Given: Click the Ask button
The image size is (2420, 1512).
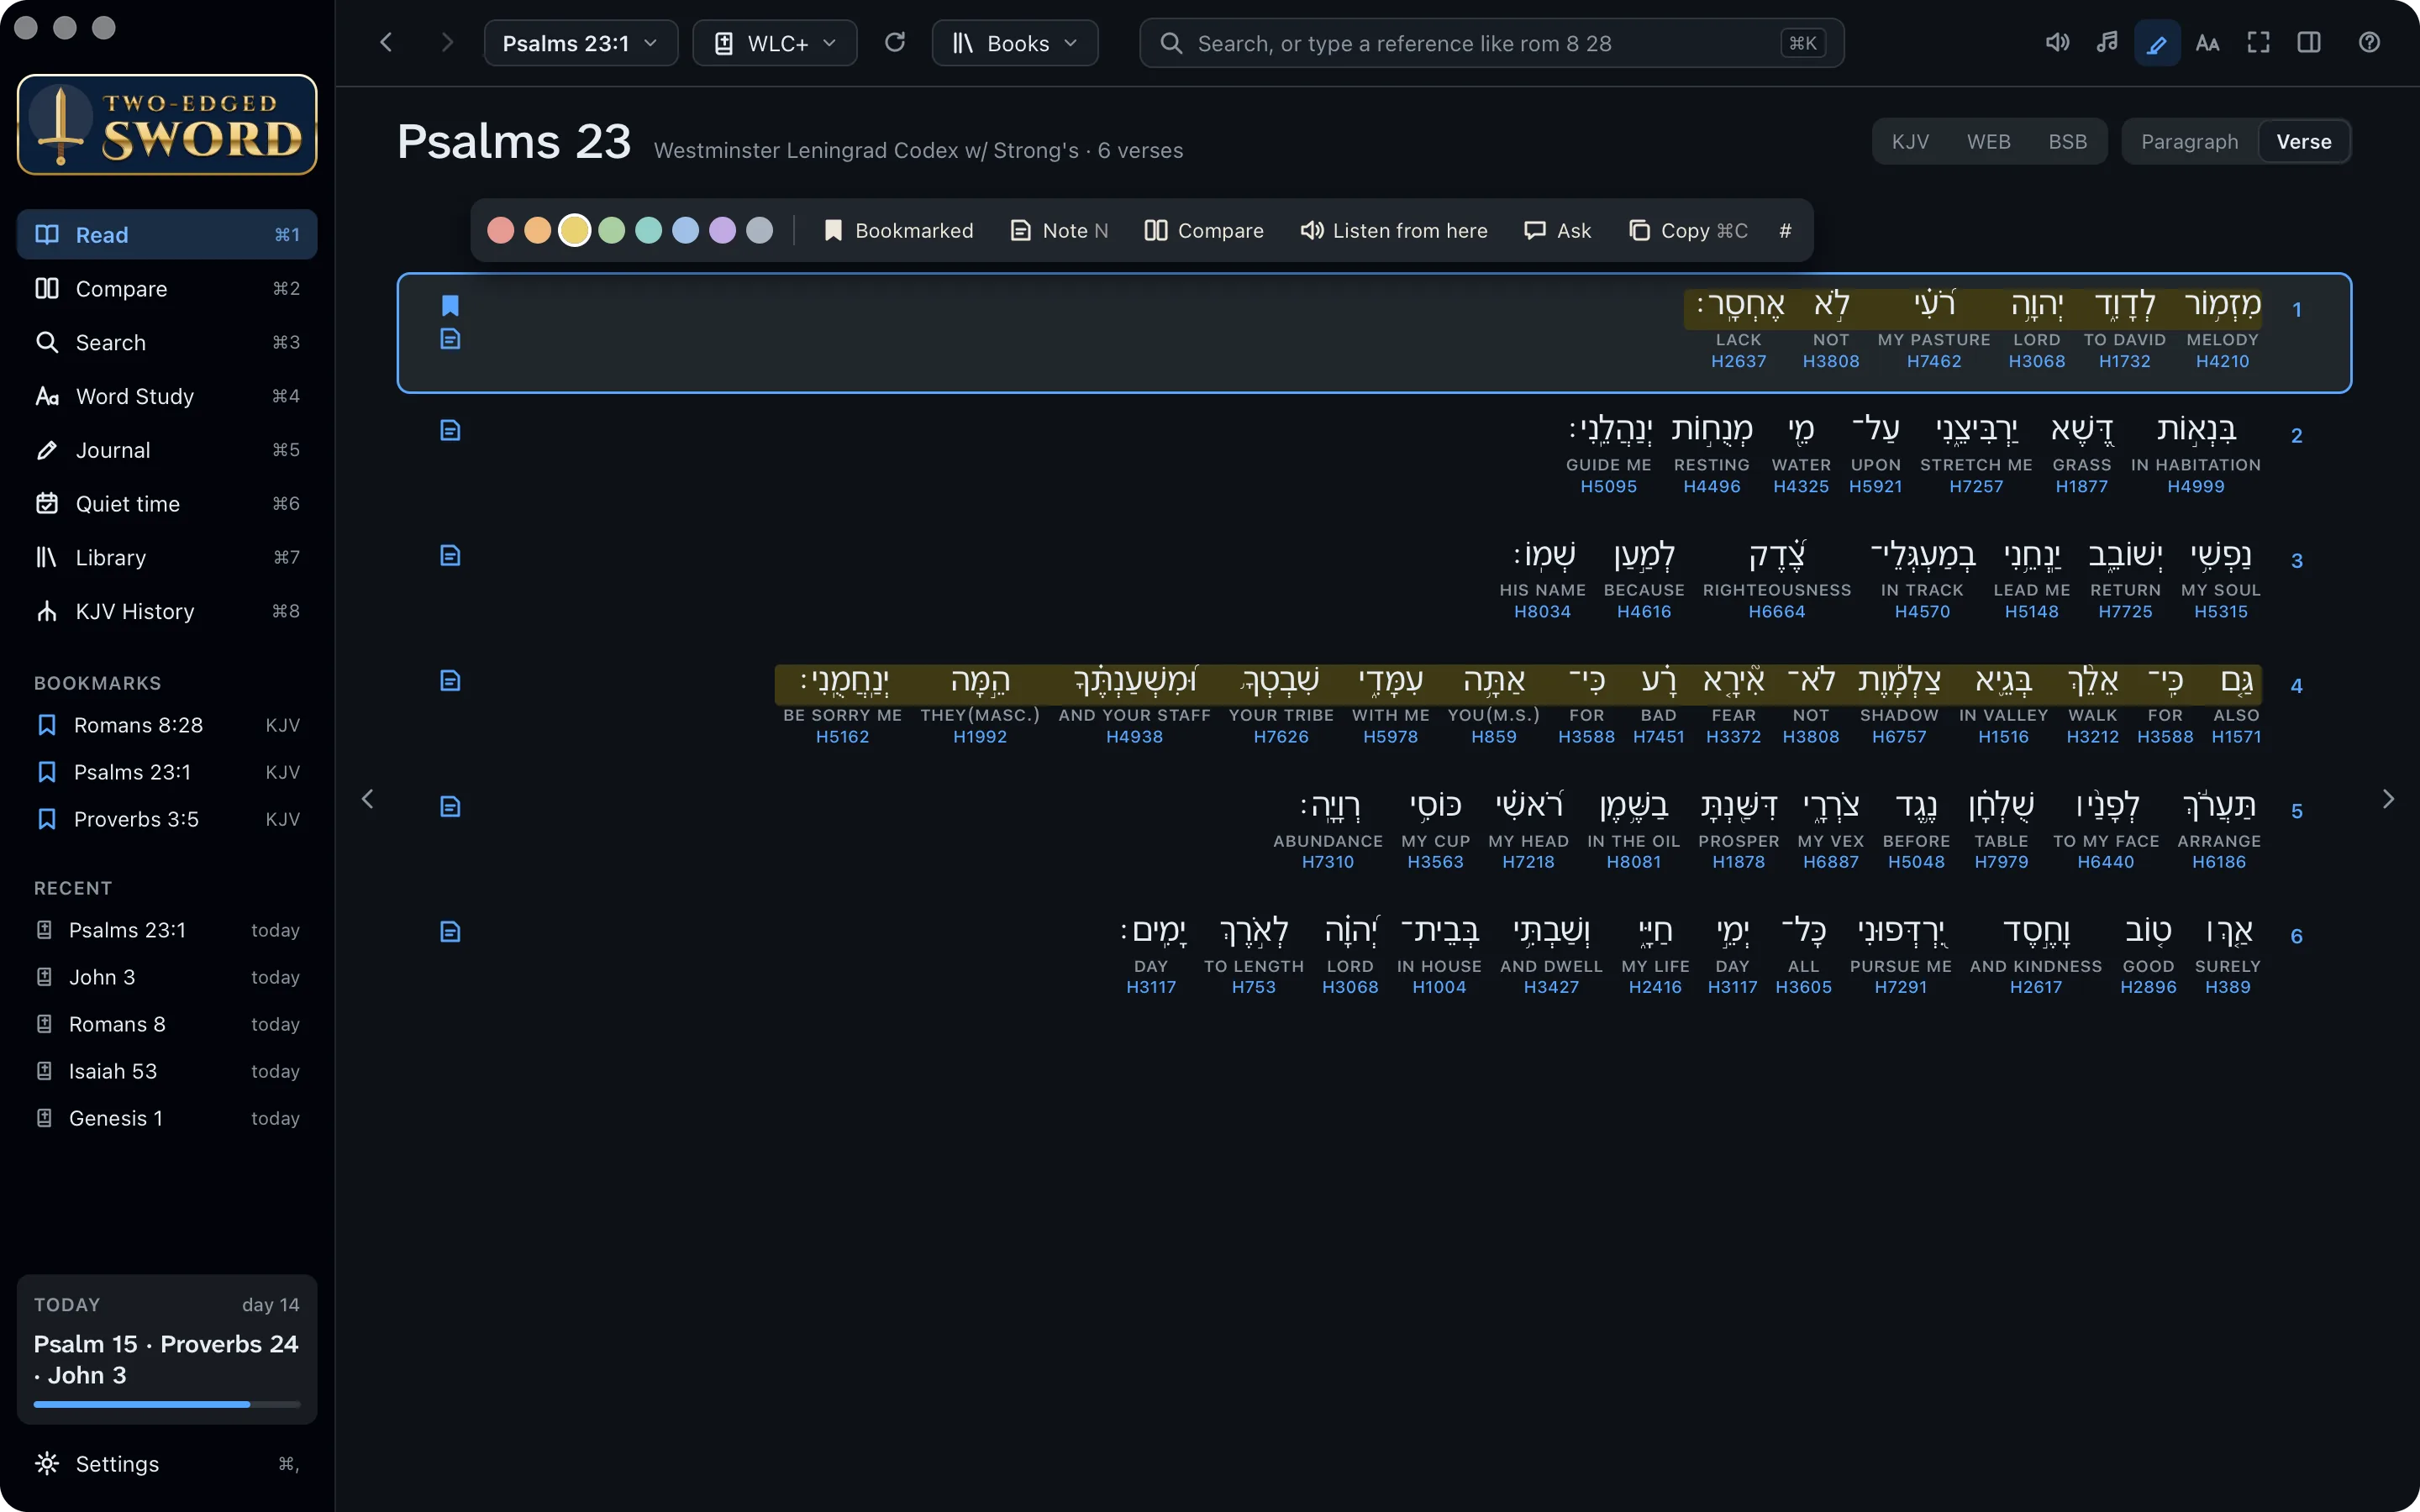Looking at the screenshot, I should (x=1557, y=231).
